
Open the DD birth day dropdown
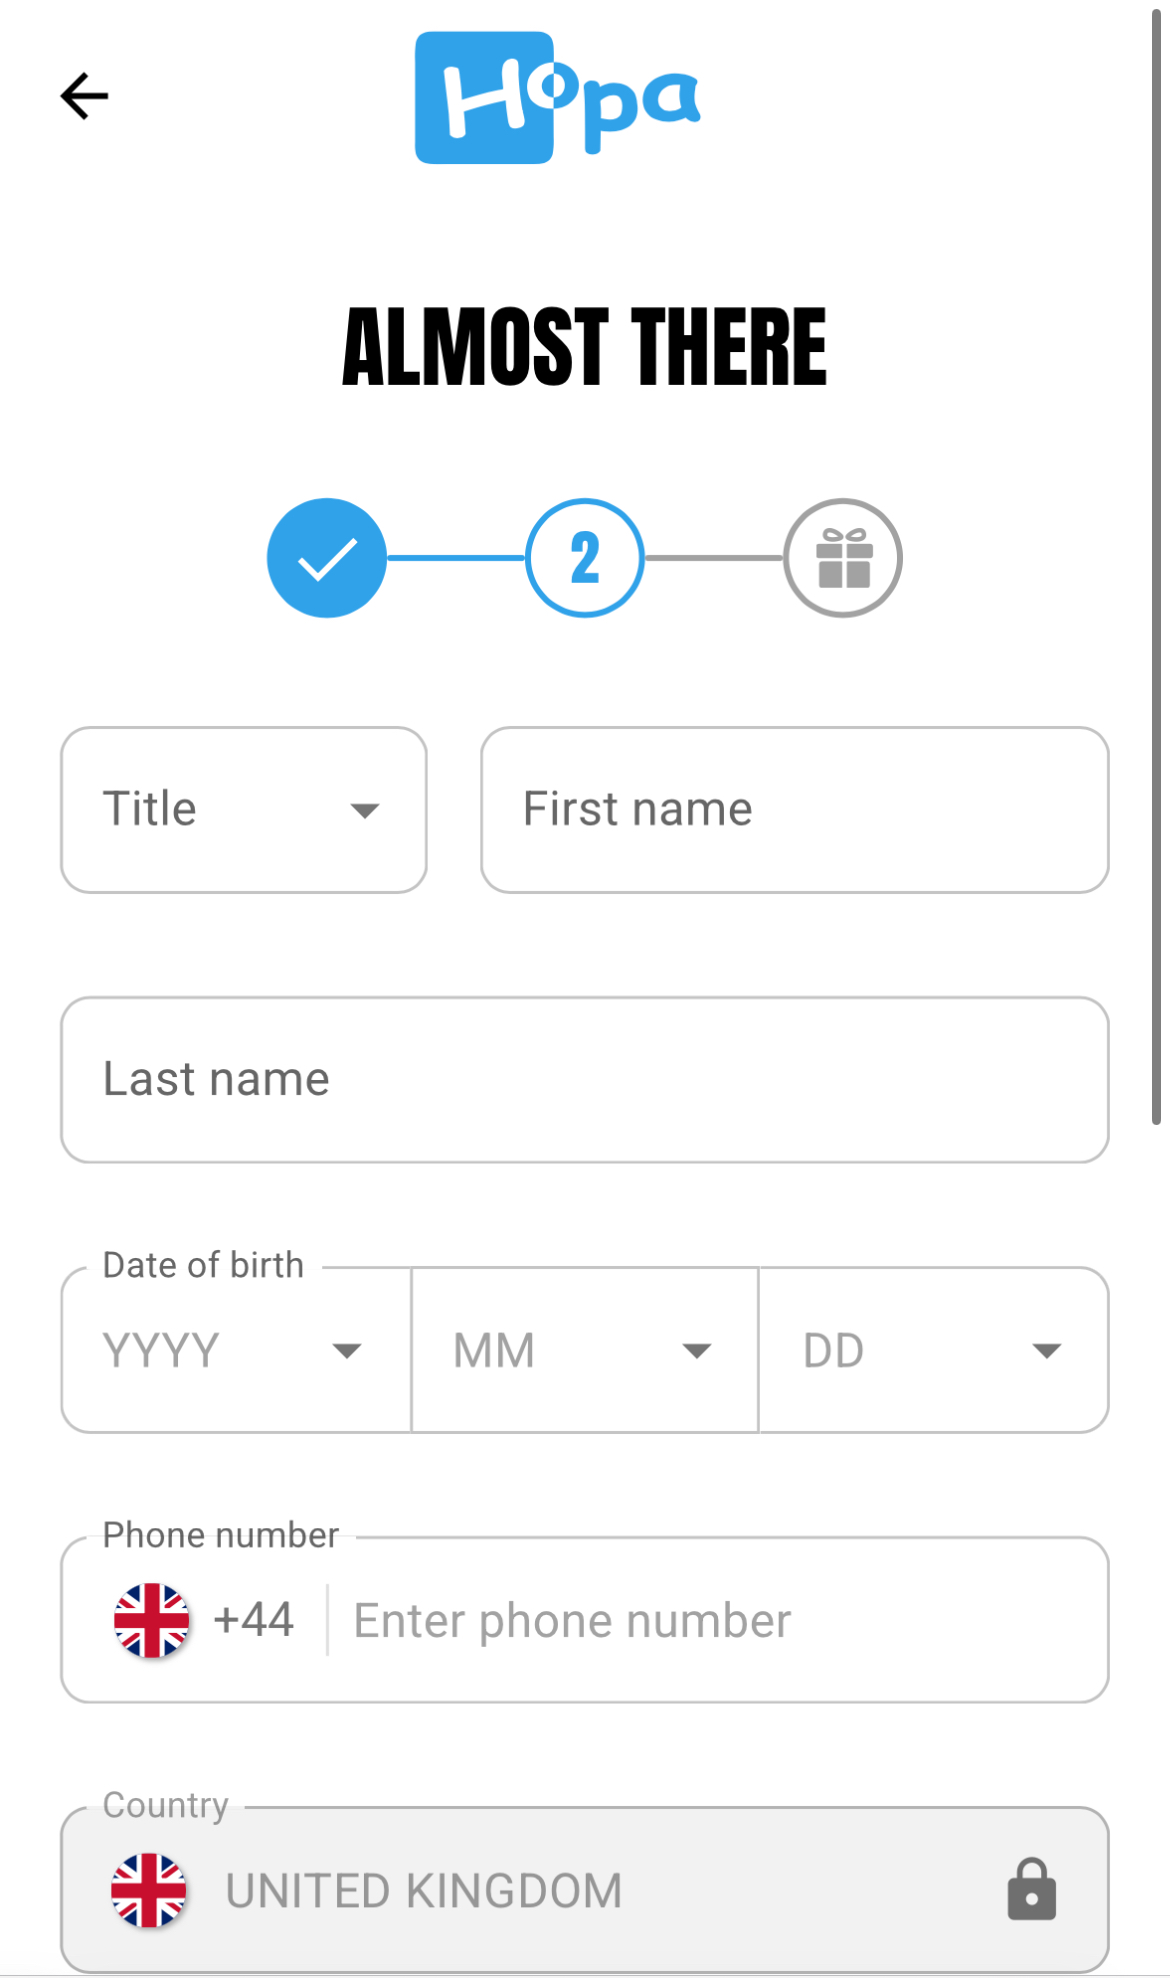(x=932, y=1349)
